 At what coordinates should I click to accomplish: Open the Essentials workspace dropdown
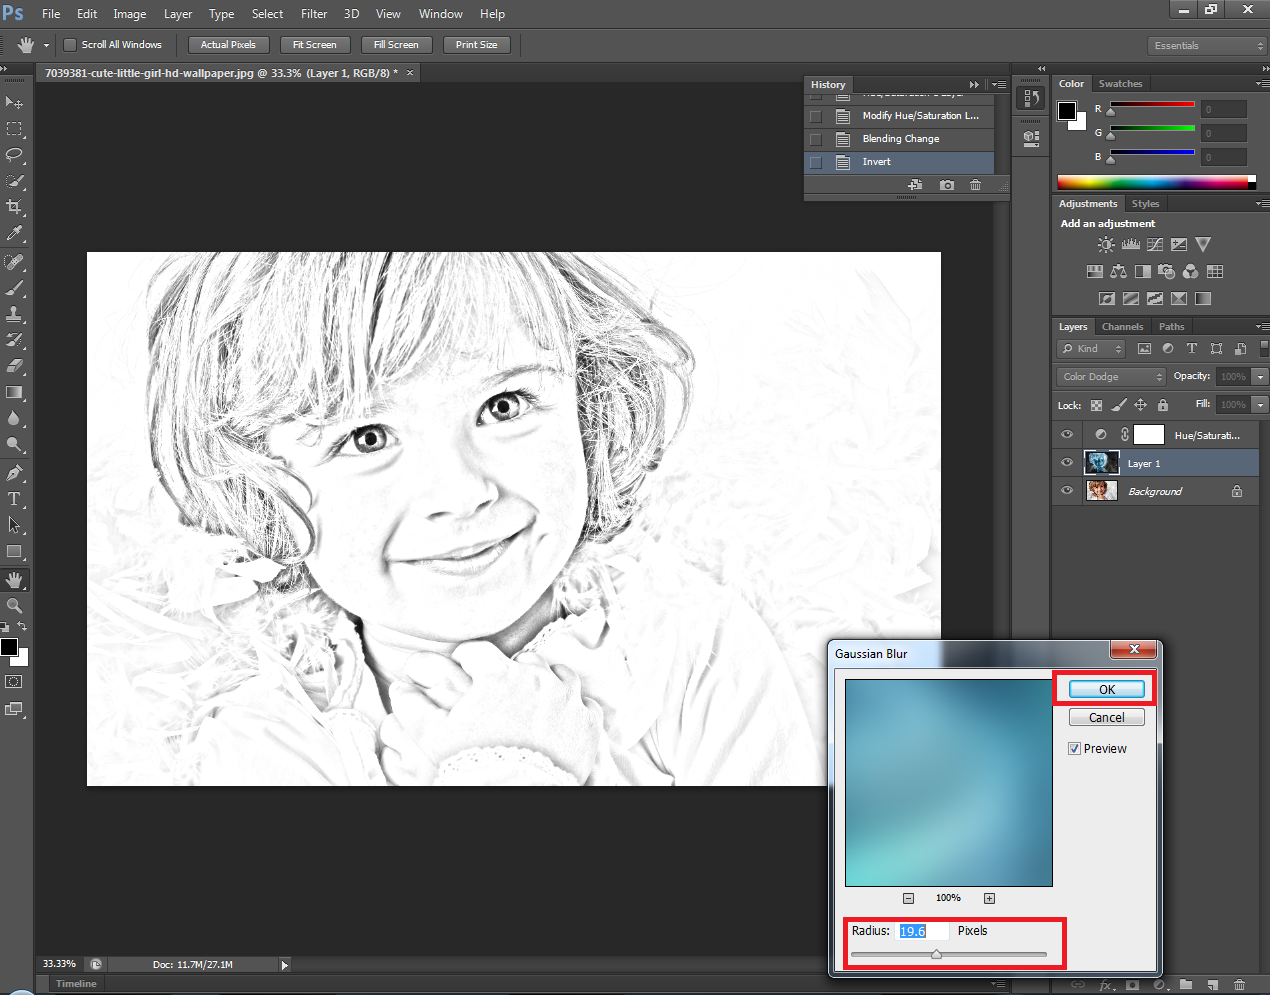(1207, 46)
